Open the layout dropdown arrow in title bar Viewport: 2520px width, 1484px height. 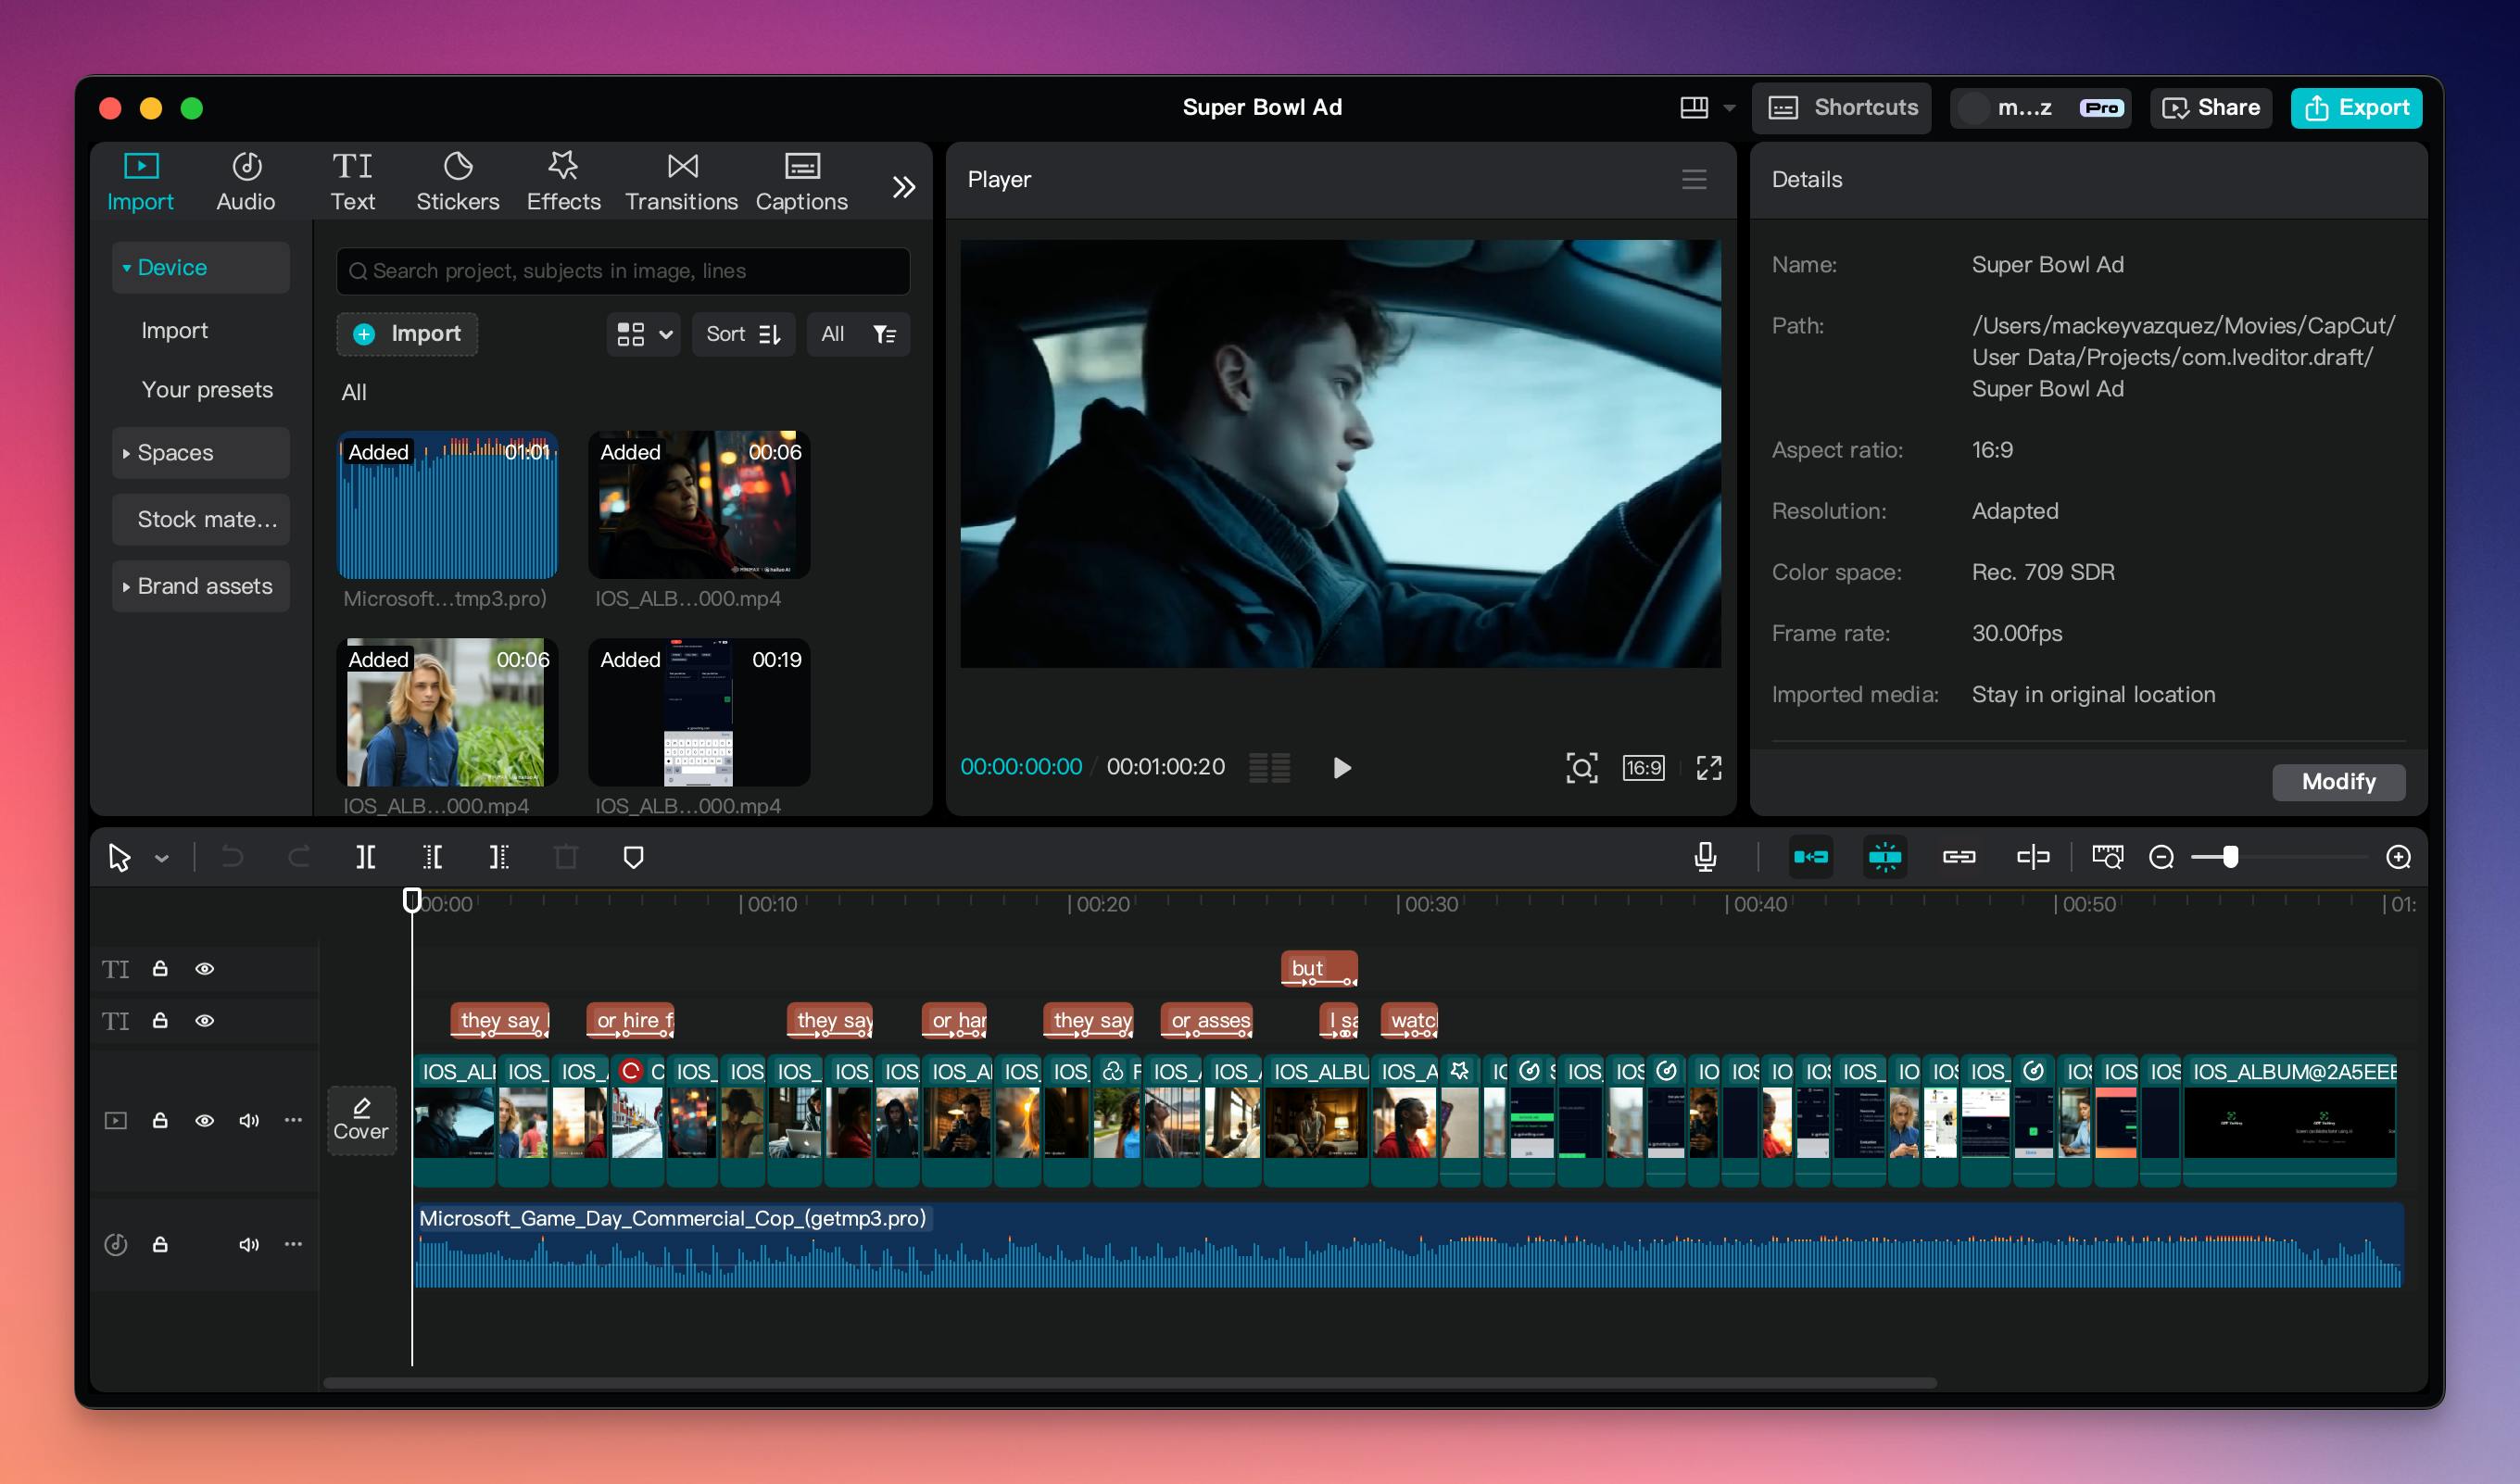1729,108
